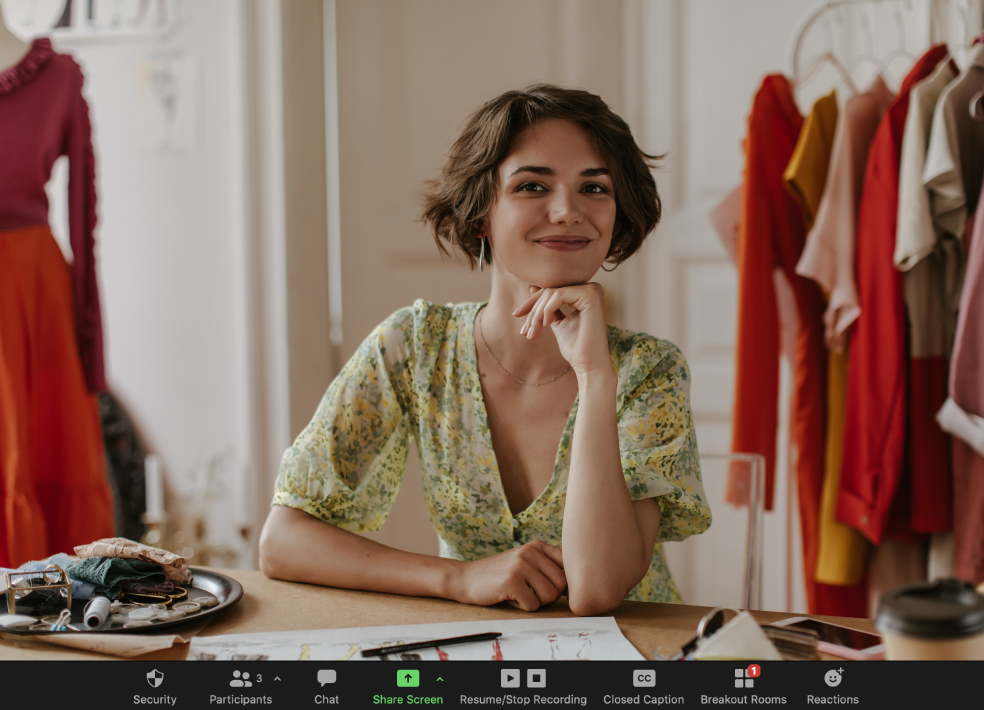984x710 pixels.
Task: Enable Closed Caption via CC icon
Action: [x=644, y=678]
